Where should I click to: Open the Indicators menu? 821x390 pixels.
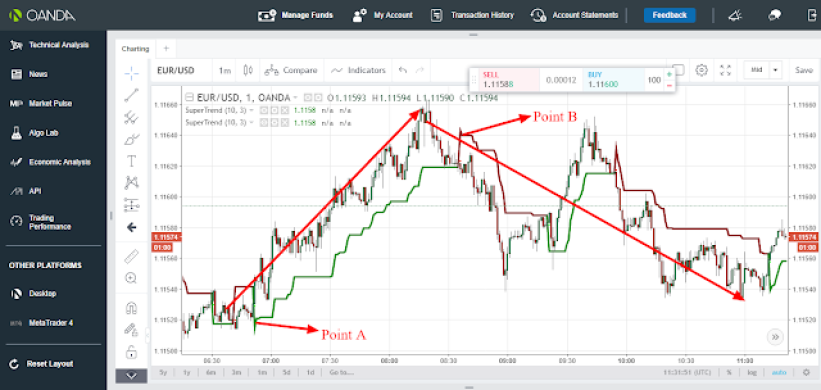coord(360,70)
